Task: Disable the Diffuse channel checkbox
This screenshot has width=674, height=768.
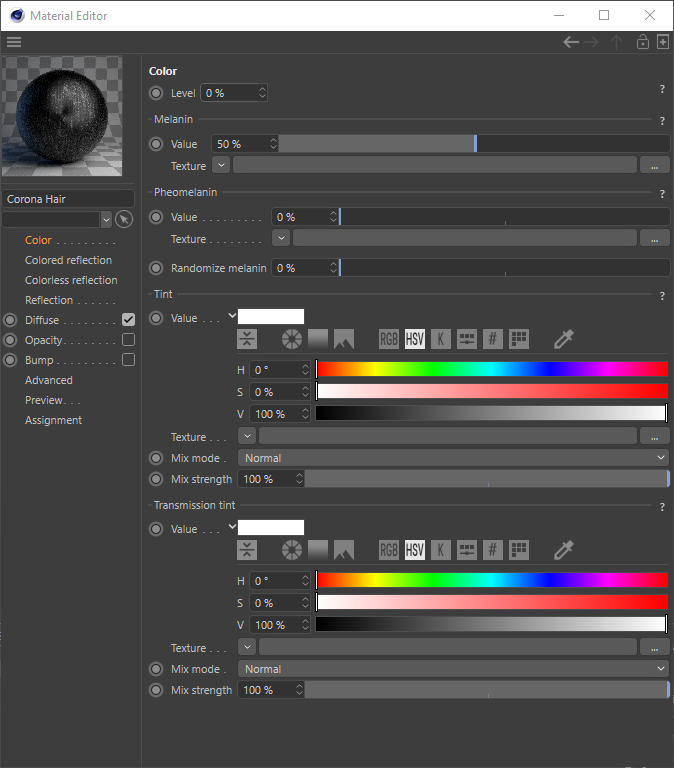Action: [x=128, y=320]
